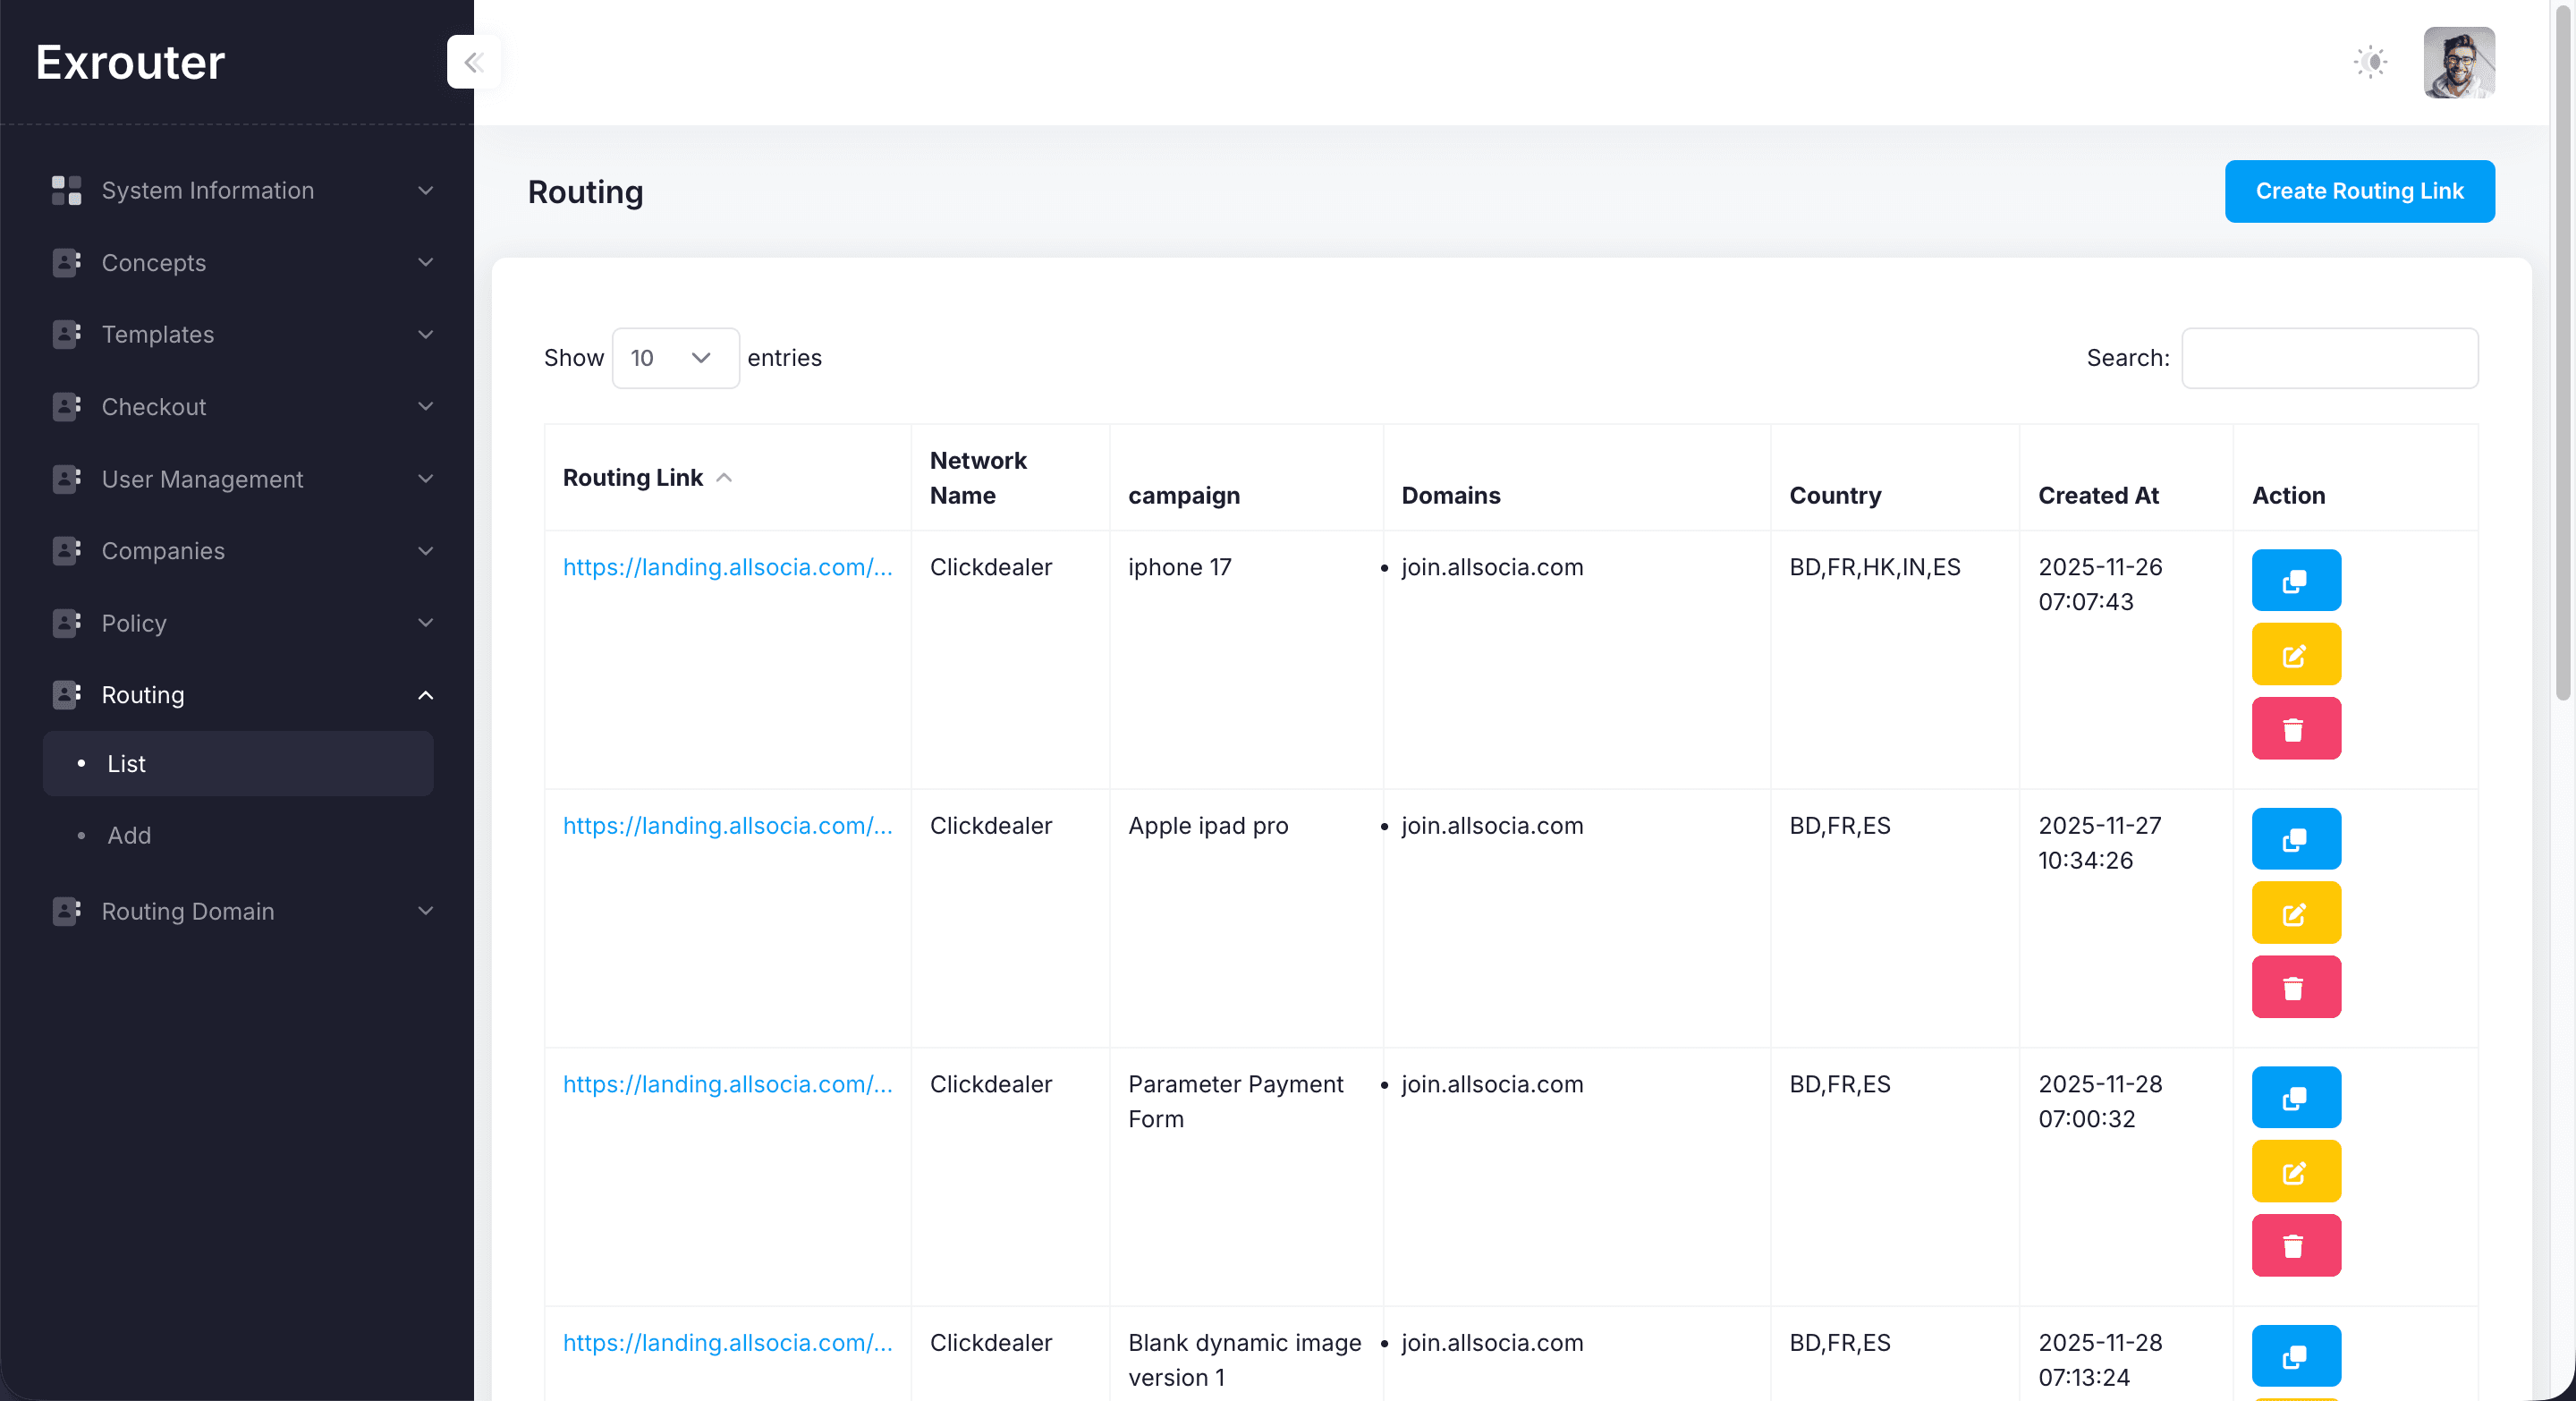
Task: Sort by Routing Link column arrow
Action: click(x=724, y=478)
